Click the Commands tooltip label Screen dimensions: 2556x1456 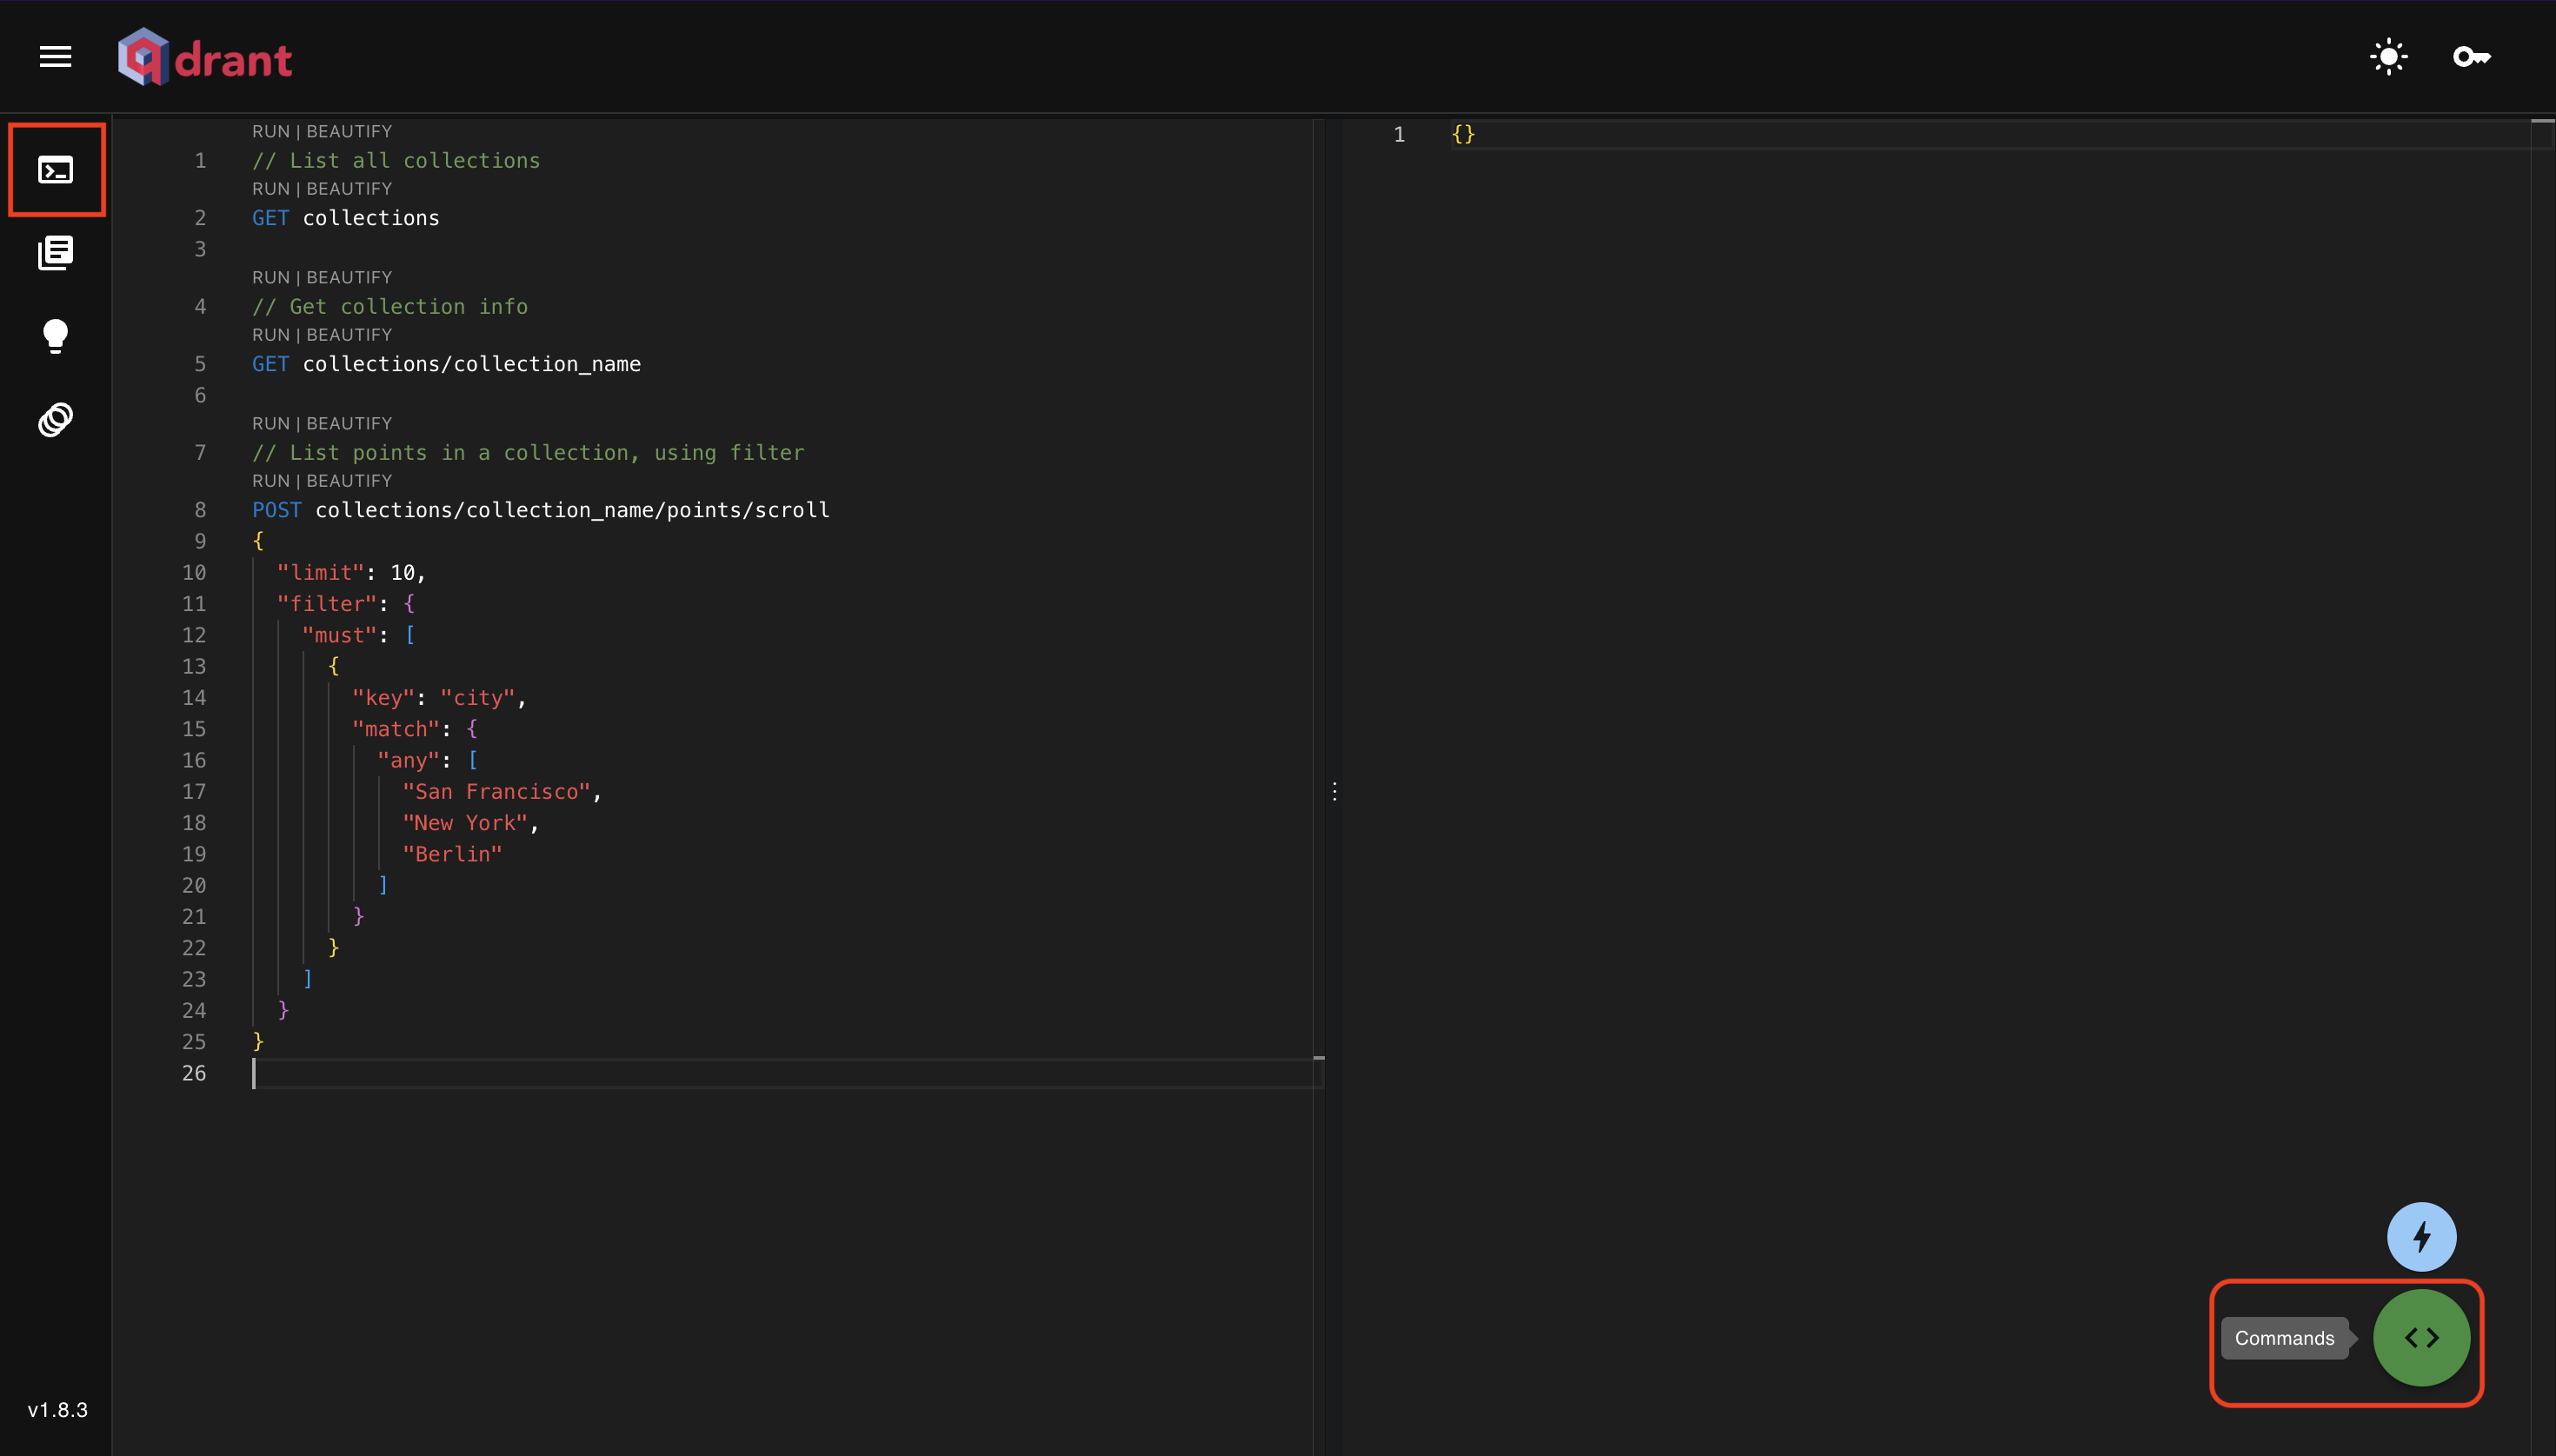coord(2284,1338)
